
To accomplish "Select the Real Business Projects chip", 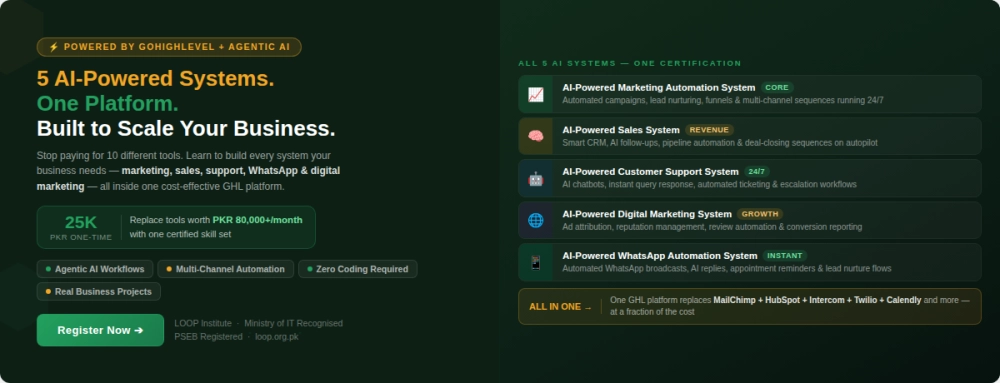I will 99,291.
